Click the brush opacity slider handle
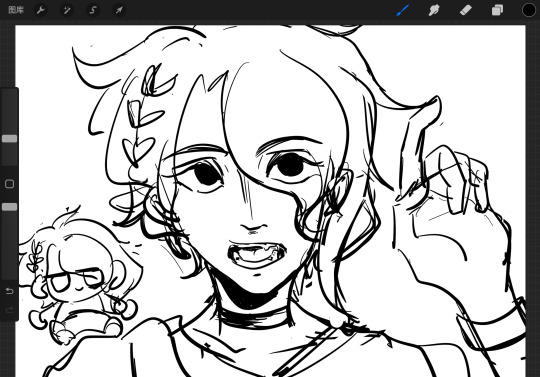 pyautogui.click(x=10, y=207)
